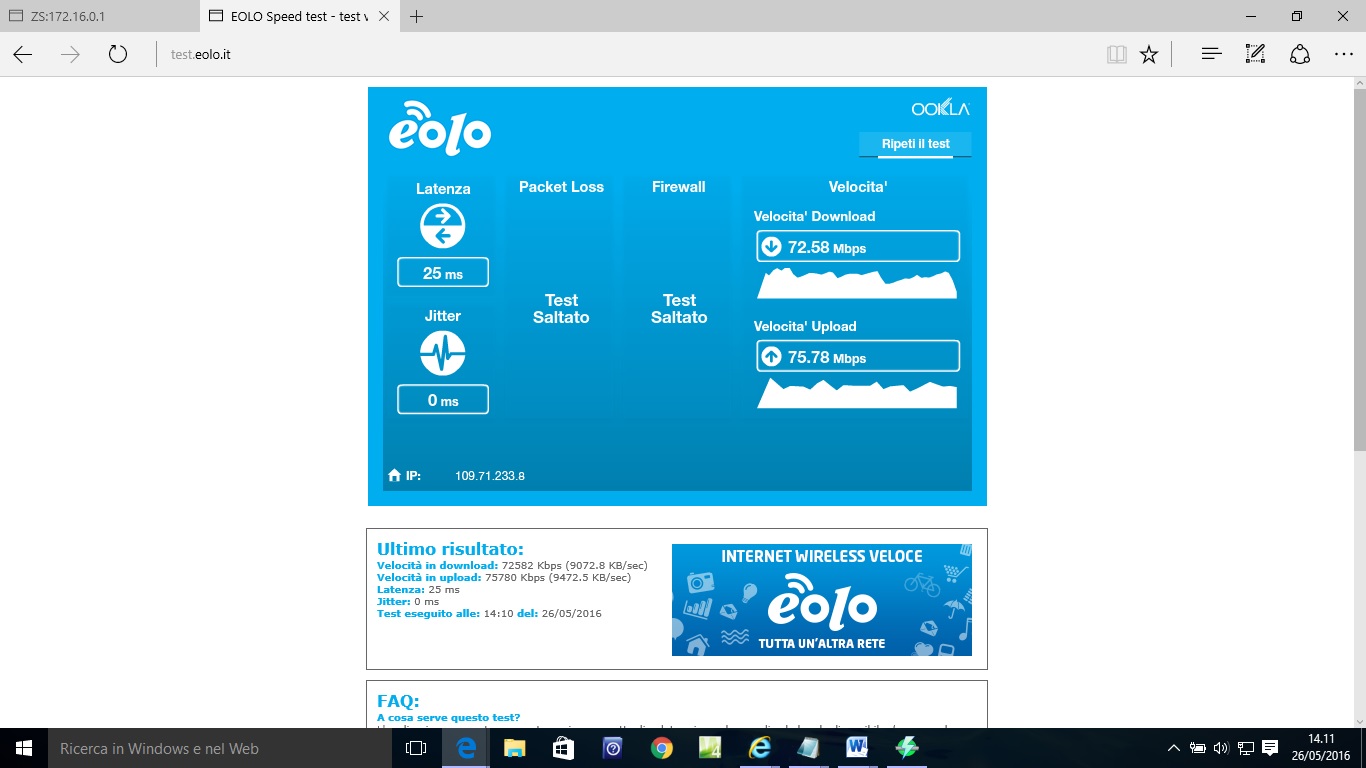Click the EOLO Internet Wireless Veloce banner
Image resolution: width=1366 pixels, height=768 pixels.
(x=821, y=600)
